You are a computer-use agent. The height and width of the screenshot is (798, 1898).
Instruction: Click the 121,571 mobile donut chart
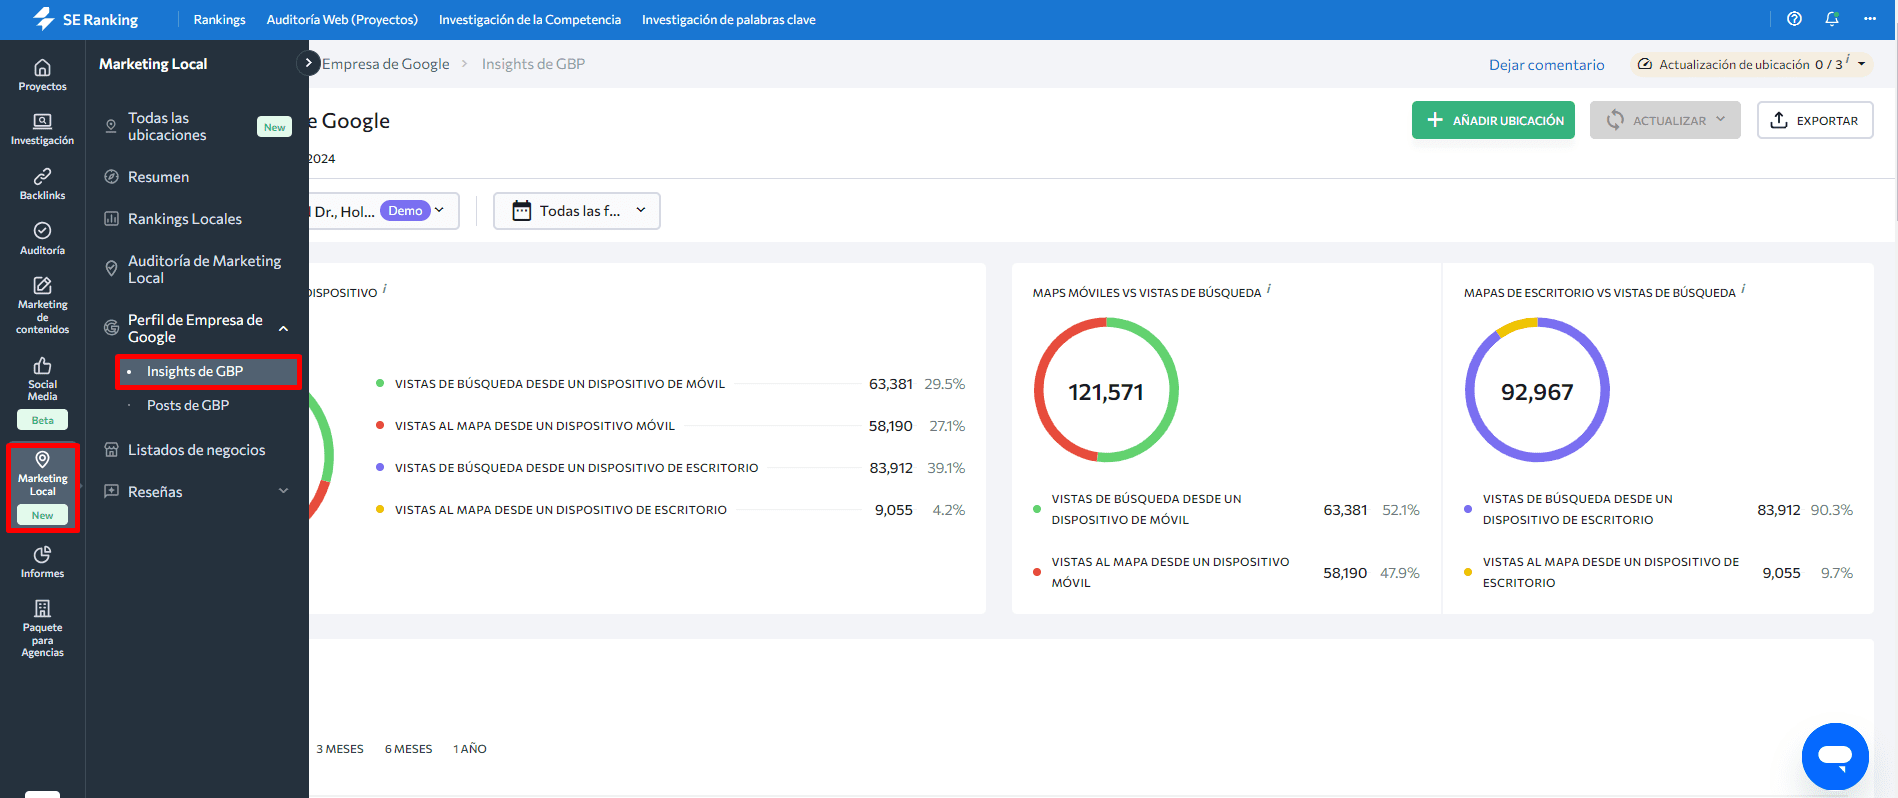click(1106, 390)
